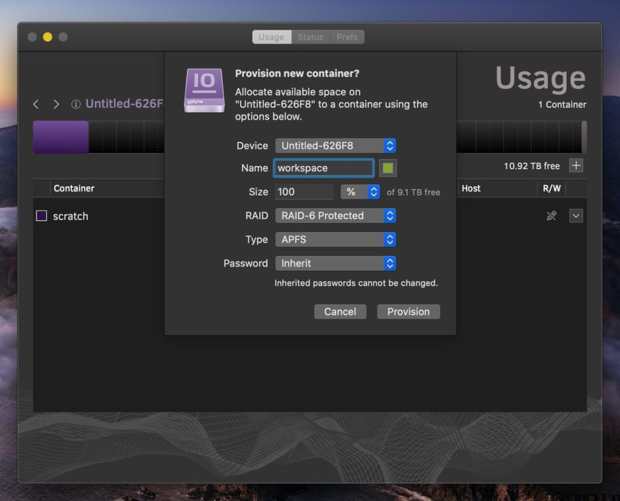Click the Name field containing workspace
620x501 pixels.
323,168
